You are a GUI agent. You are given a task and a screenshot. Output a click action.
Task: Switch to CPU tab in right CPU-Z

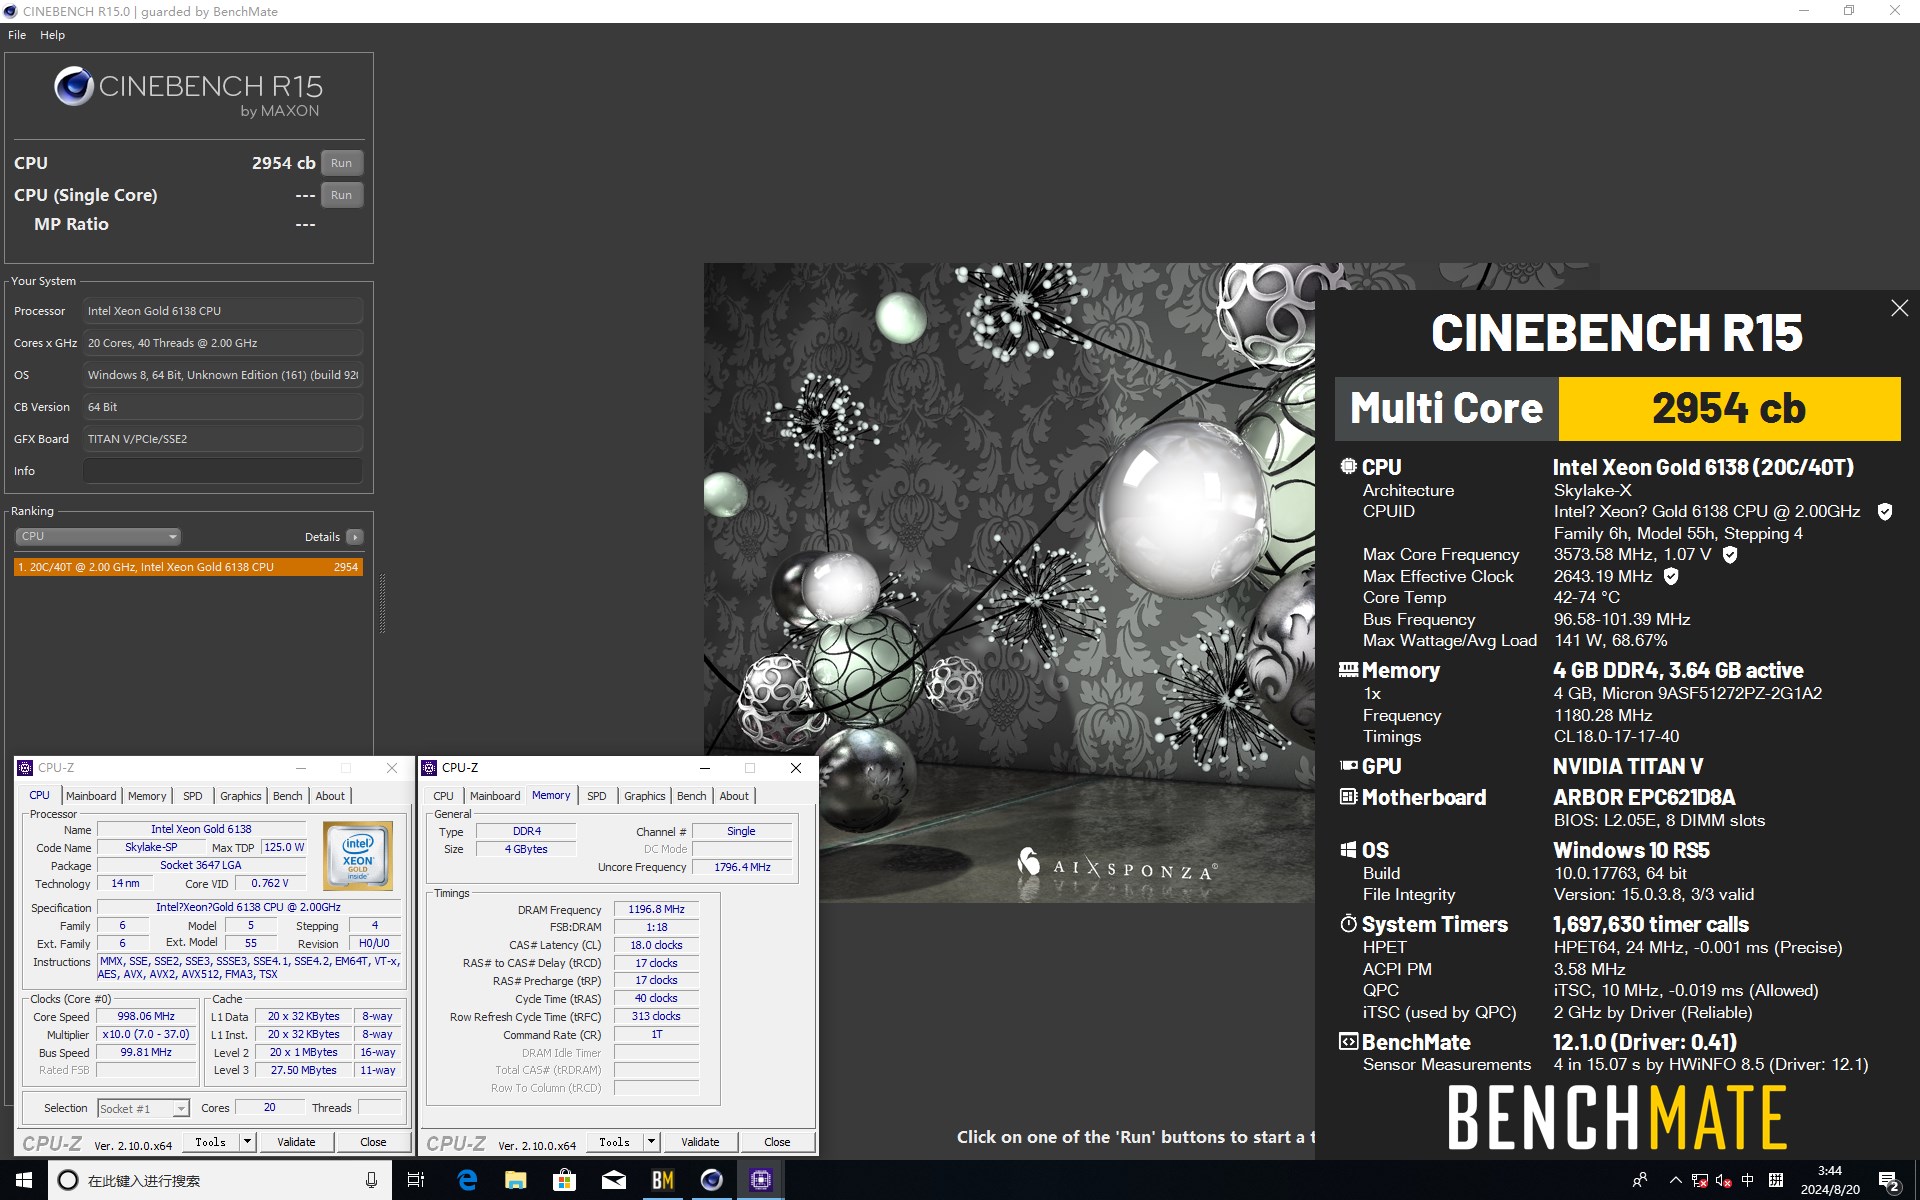(x=443, y=796)
